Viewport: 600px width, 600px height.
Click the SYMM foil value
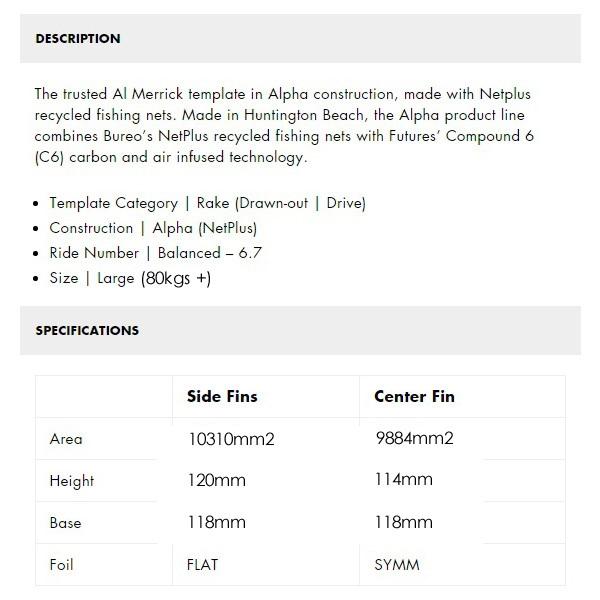[397, 565]
